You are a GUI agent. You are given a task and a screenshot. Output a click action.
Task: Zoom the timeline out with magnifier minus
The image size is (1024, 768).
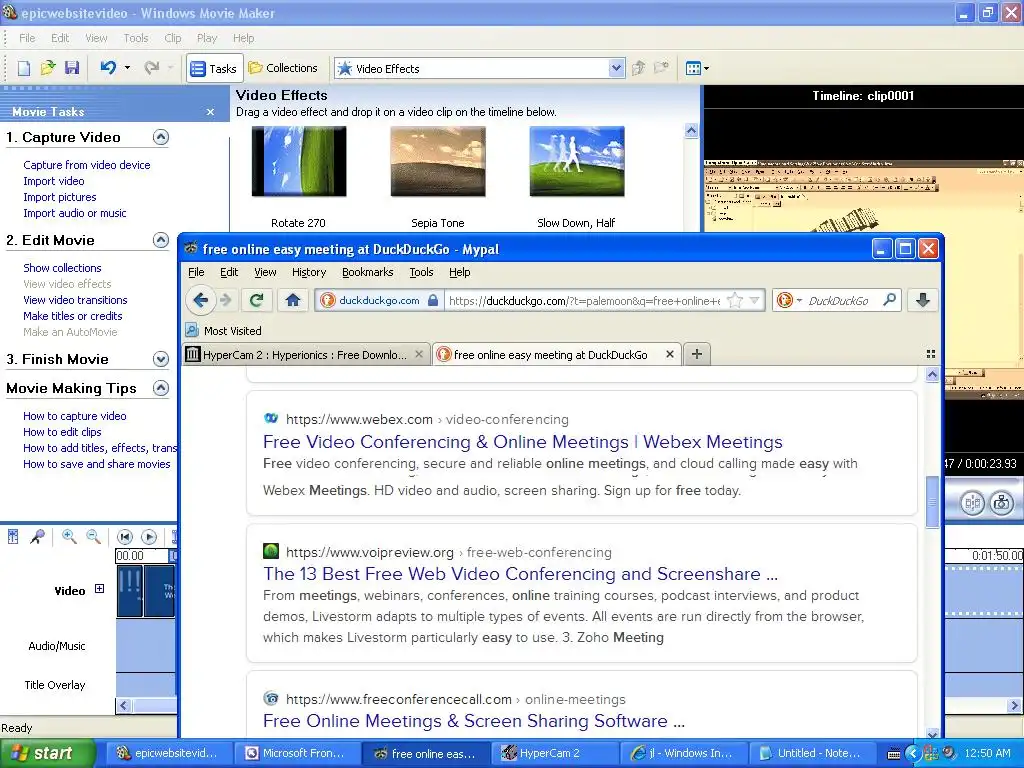(93, 537)
